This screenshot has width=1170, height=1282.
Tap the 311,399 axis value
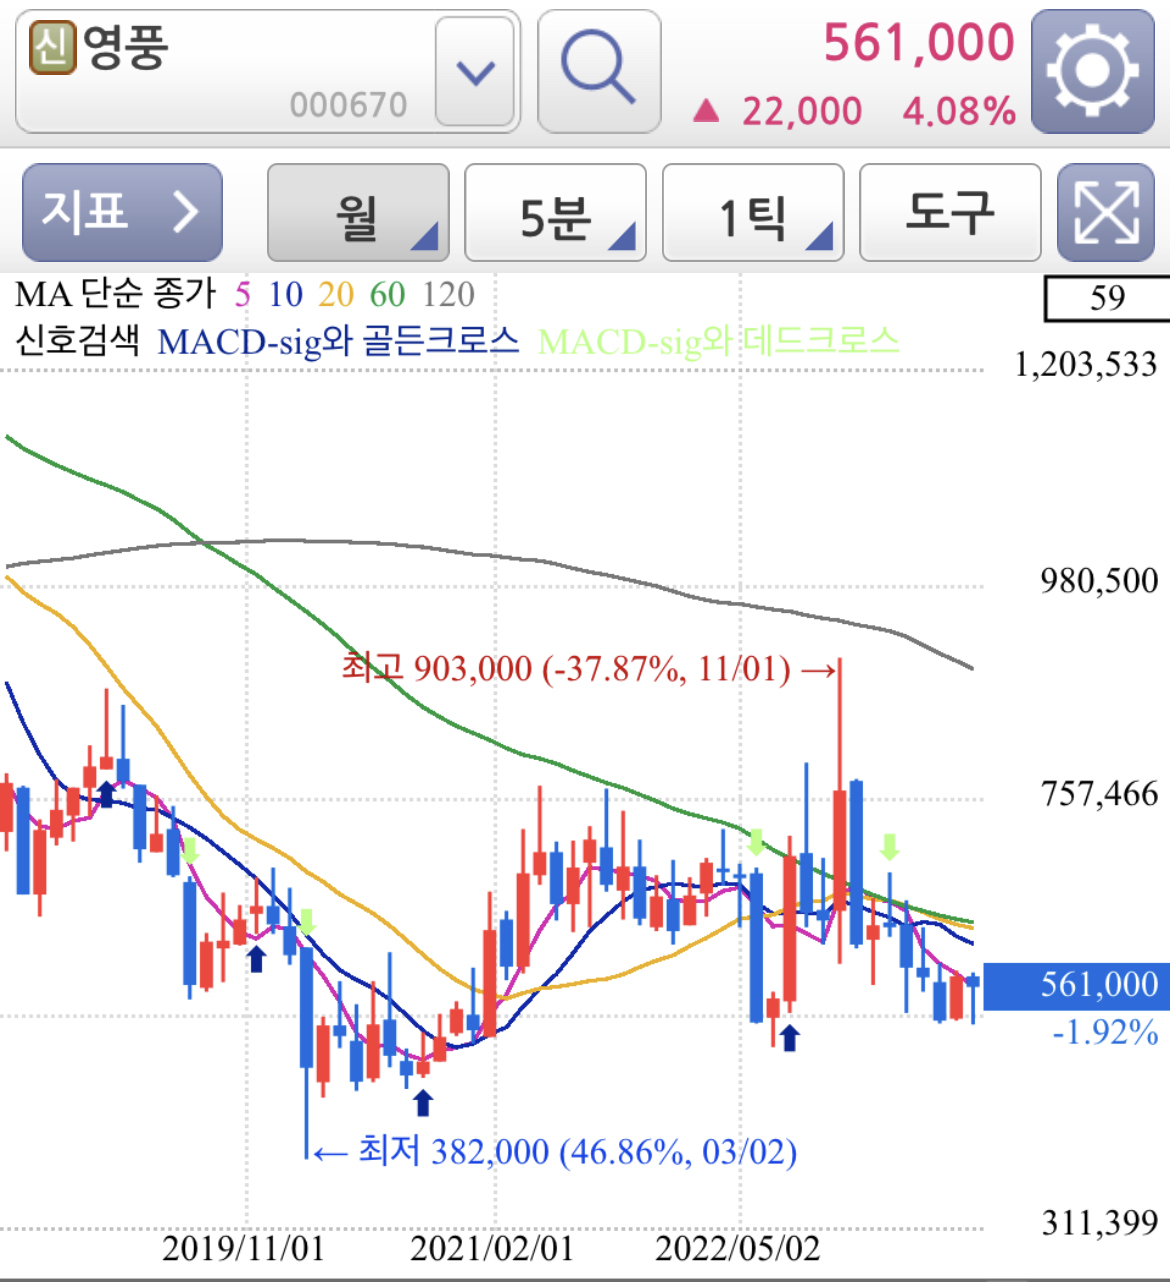point(1100,1222)
